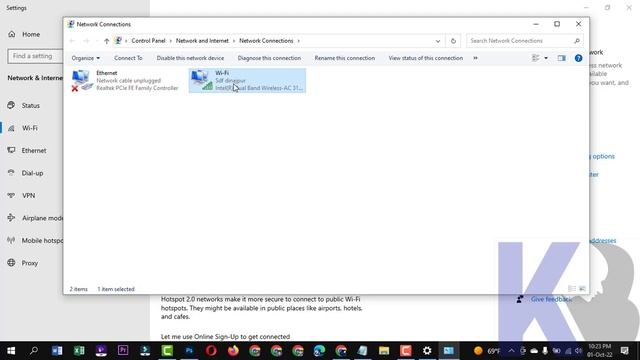Viewport: 640px width, 360px height.
Task: Click the volume speaker tray icon
Action: [x=578, y=351]
